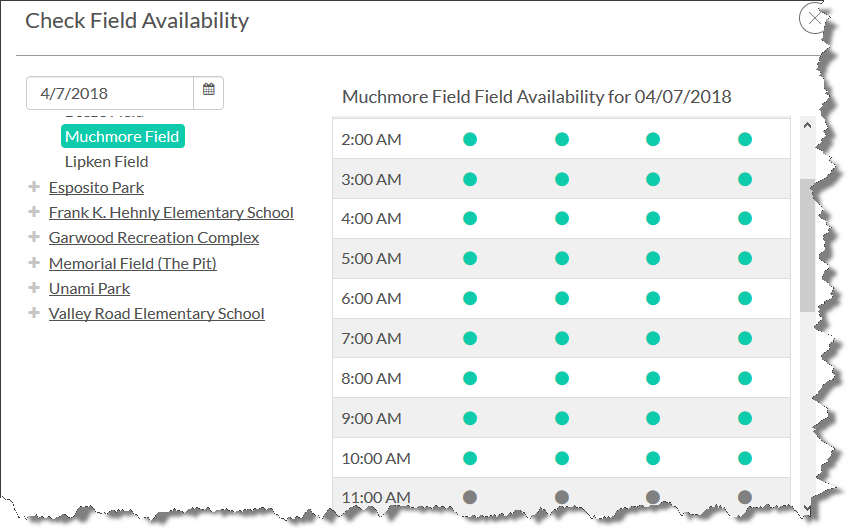Click the third green dot at 9:00 AM
849x530 pixels.
653,419
